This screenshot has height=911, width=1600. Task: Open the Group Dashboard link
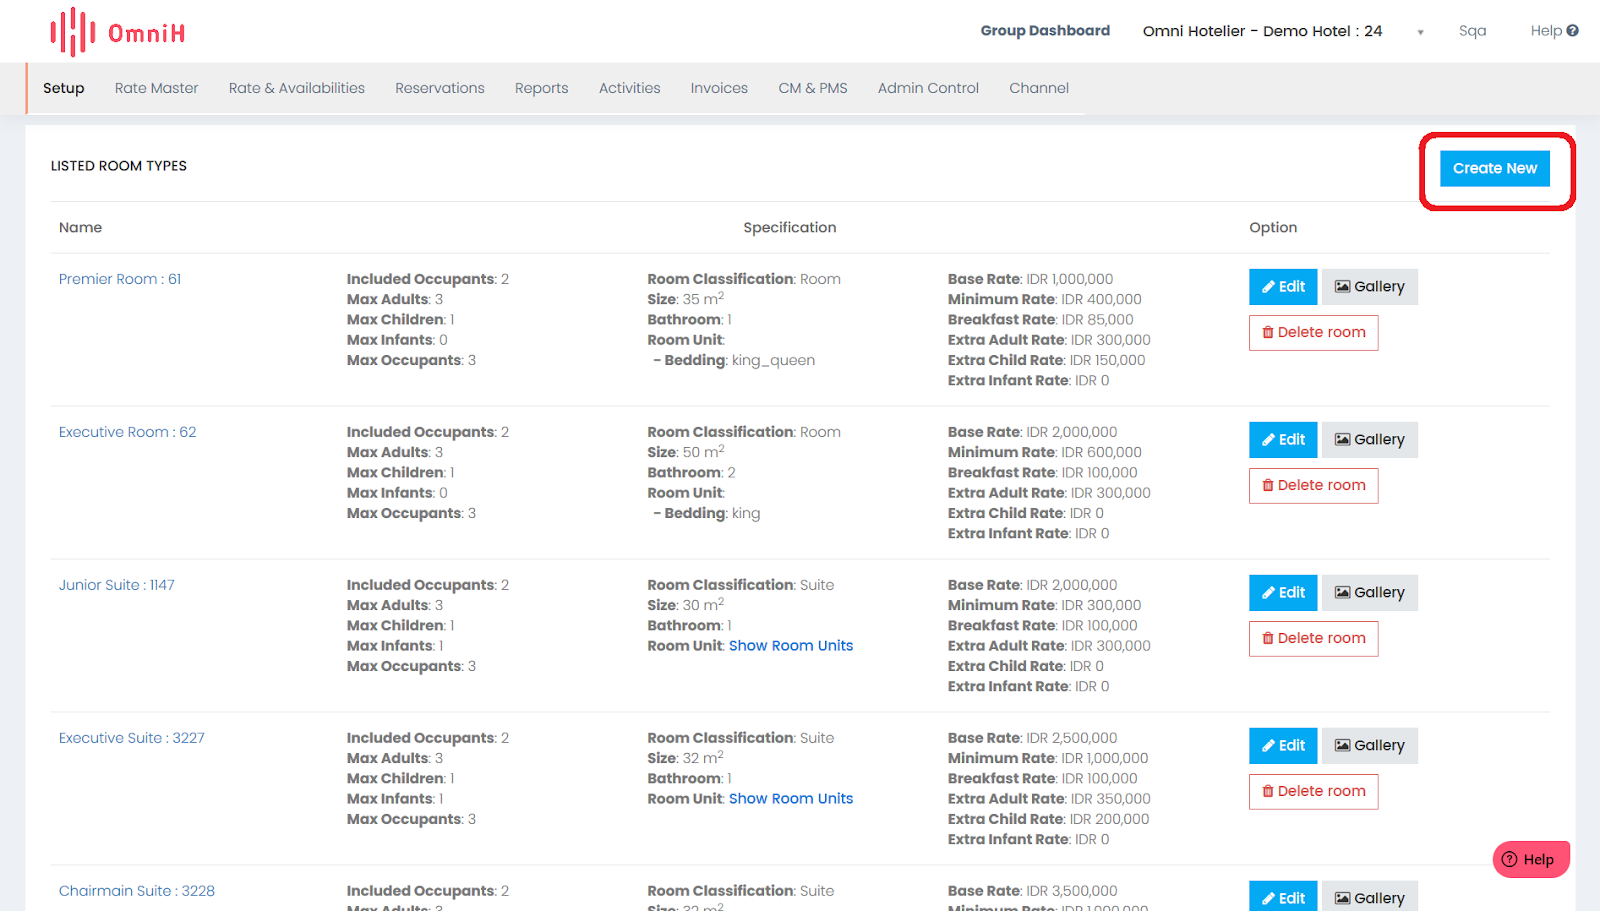1045,31
